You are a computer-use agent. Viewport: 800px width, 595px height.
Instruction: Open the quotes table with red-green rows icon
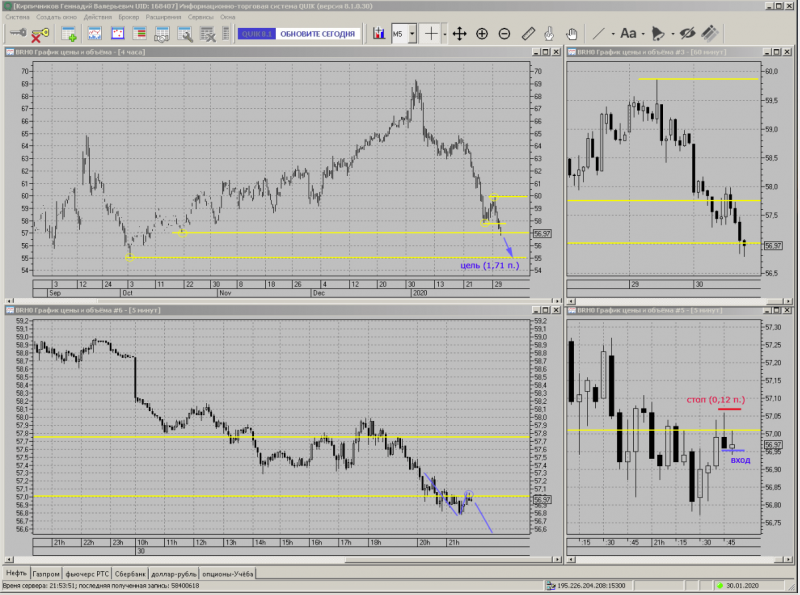click(139, 34)
